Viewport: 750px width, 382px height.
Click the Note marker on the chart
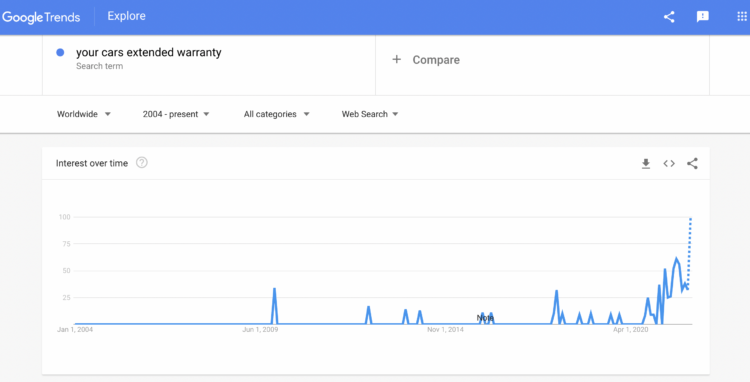click(x=485, y=317)
